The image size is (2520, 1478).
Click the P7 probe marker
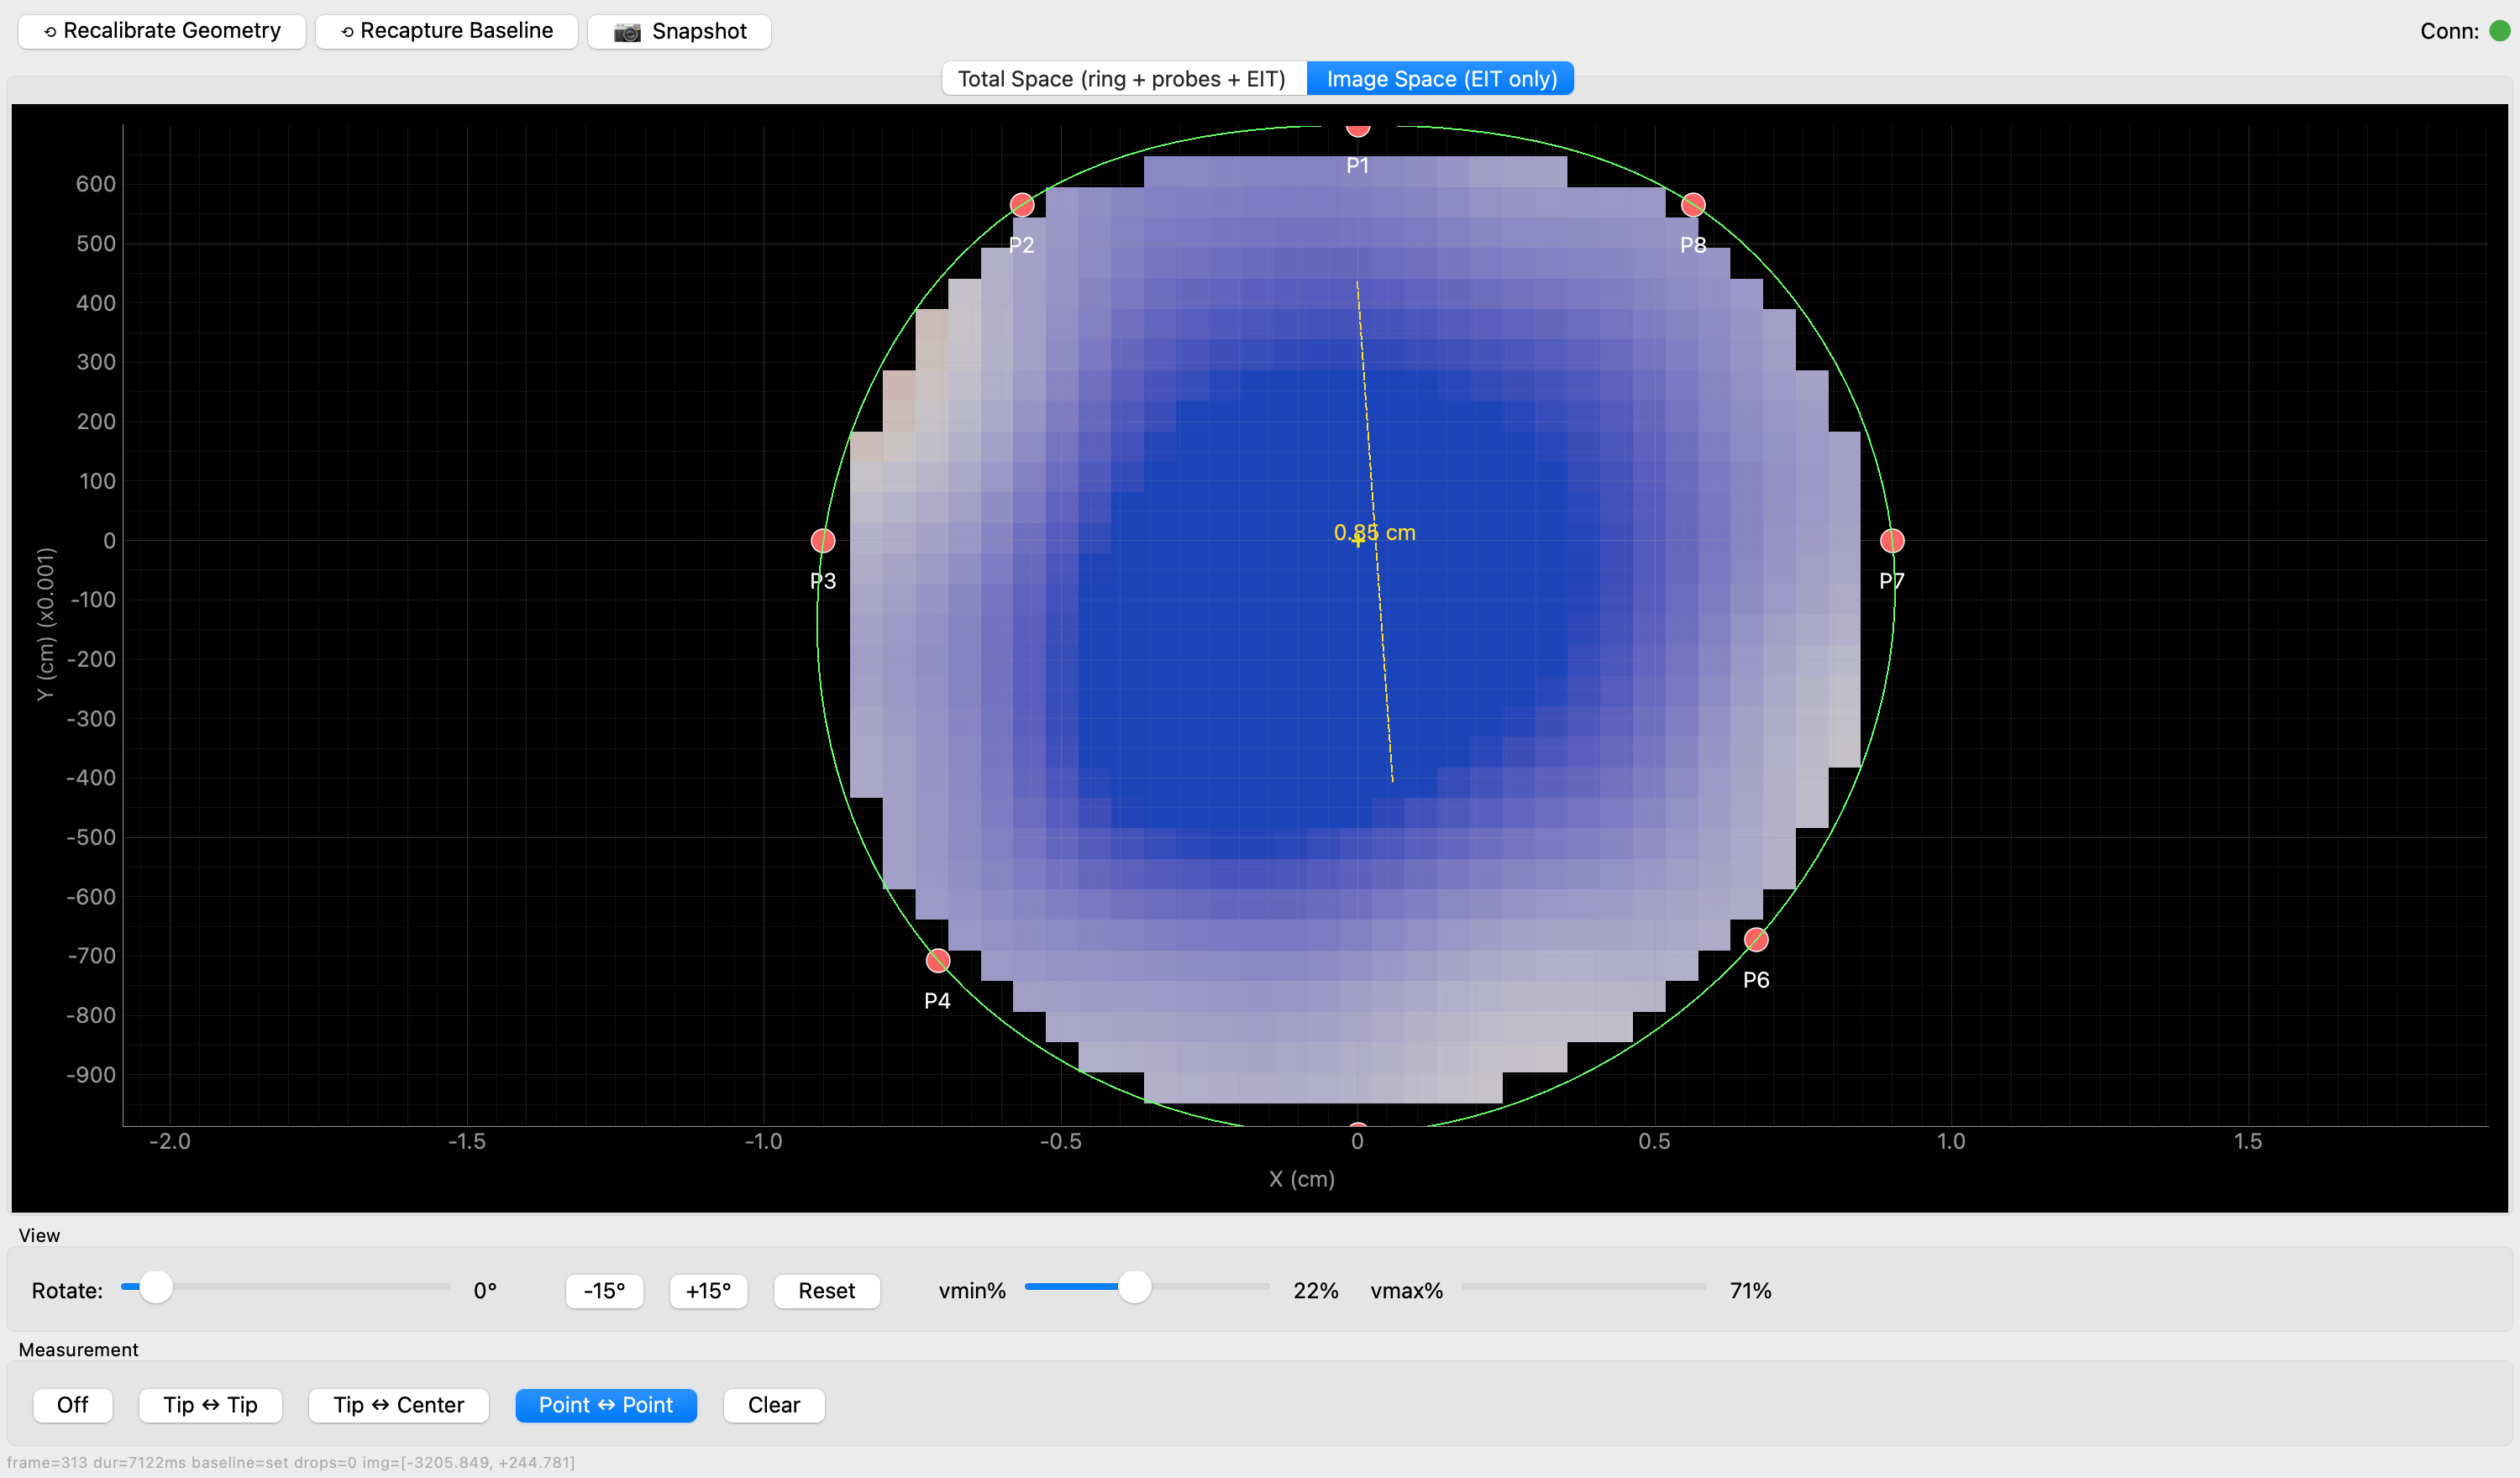coord(1892,541)
